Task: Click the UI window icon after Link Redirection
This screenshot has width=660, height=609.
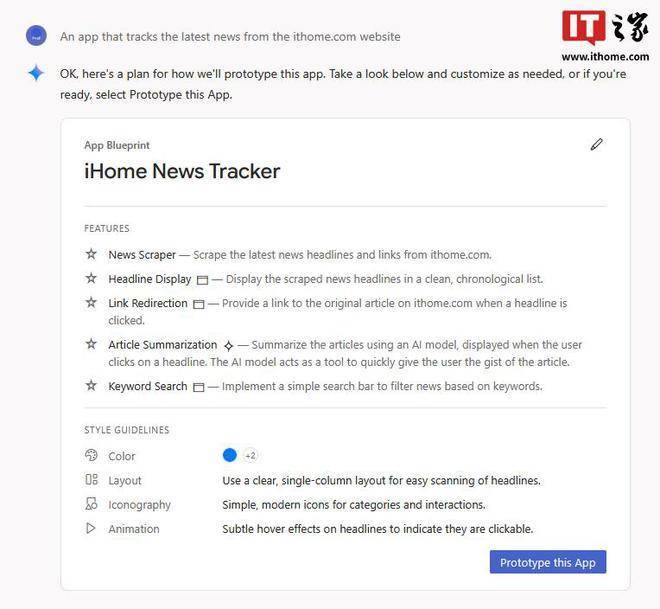Action: 198,304
